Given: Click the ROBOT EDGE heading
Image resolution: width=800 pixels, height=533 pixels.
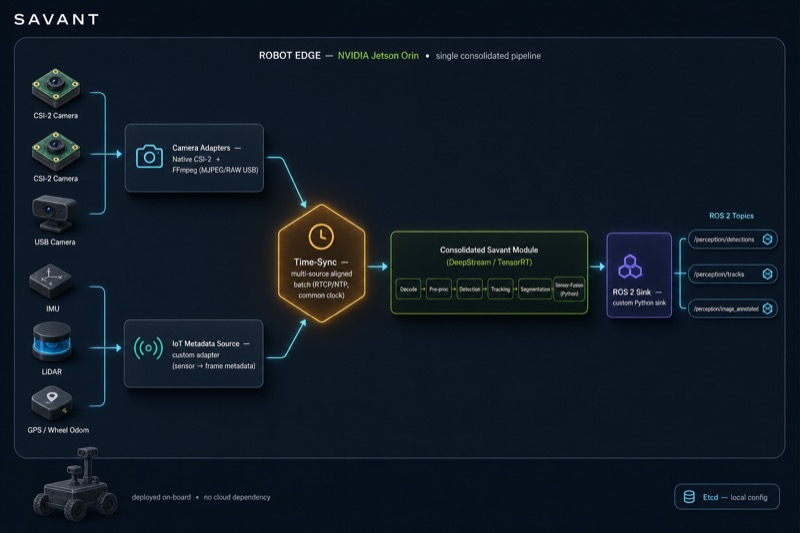Looking at the screenshot, I should (290, 56).
